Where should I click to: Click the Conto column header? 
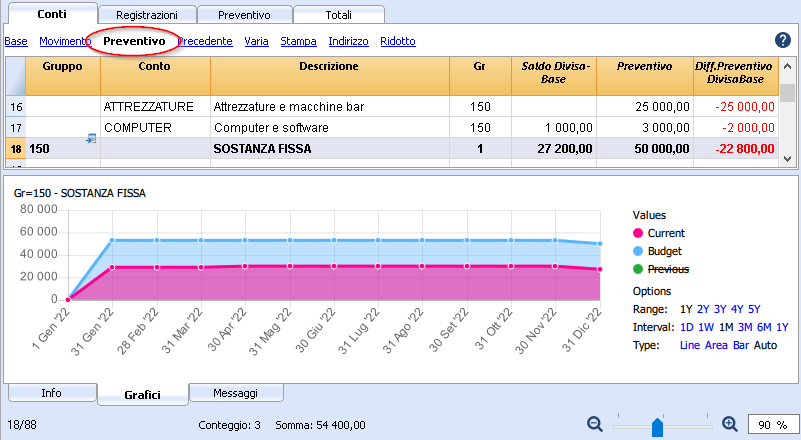pos(155,76)
